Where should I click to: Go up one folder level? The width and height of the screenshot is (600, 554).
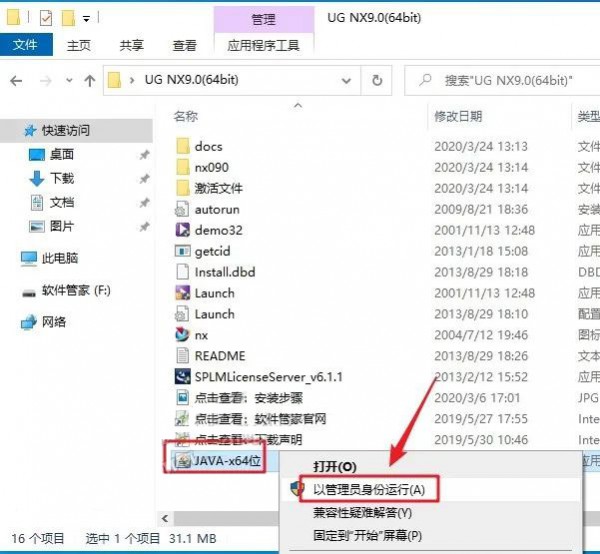coord(90,80)
